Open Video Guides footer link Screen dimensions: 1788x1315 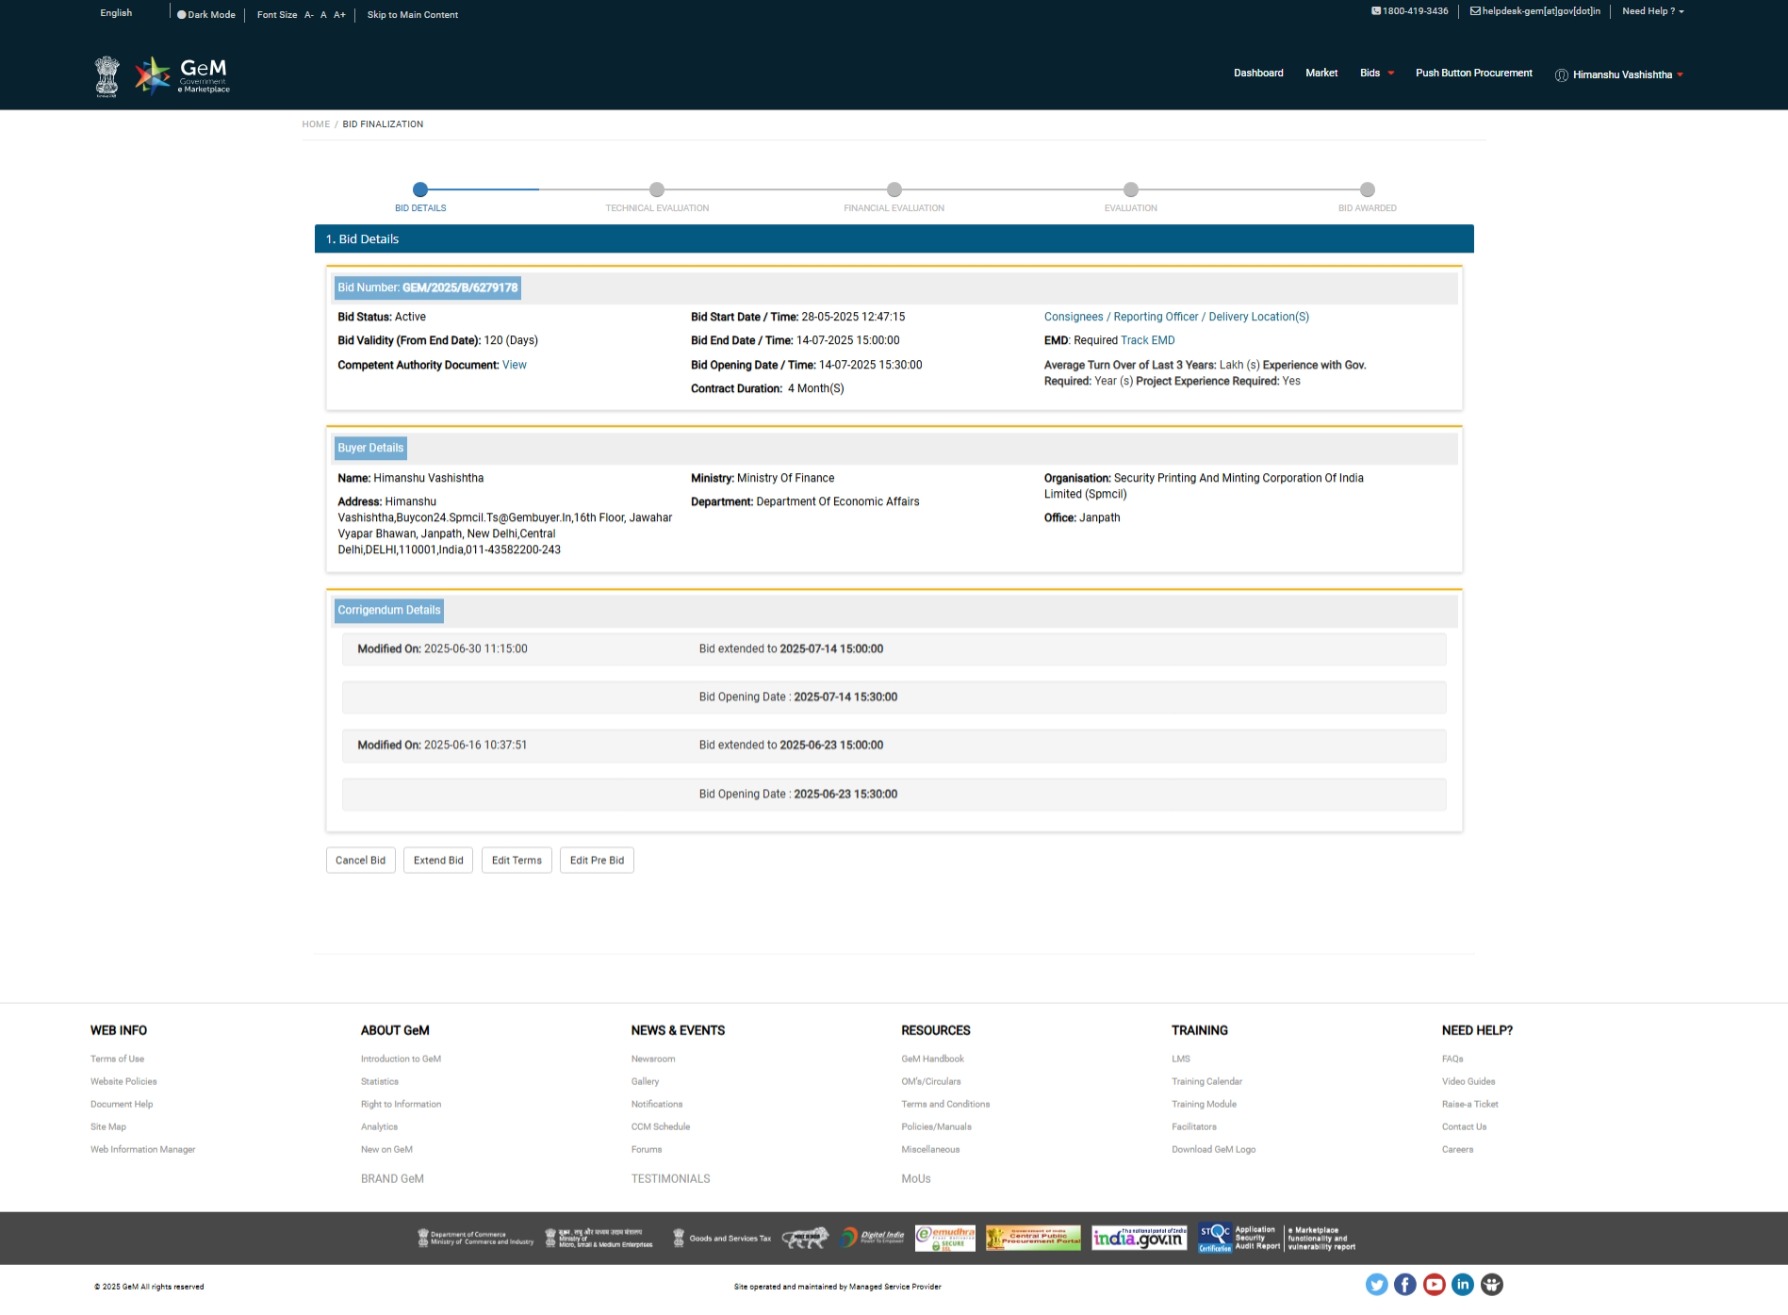(1468, 1081)
